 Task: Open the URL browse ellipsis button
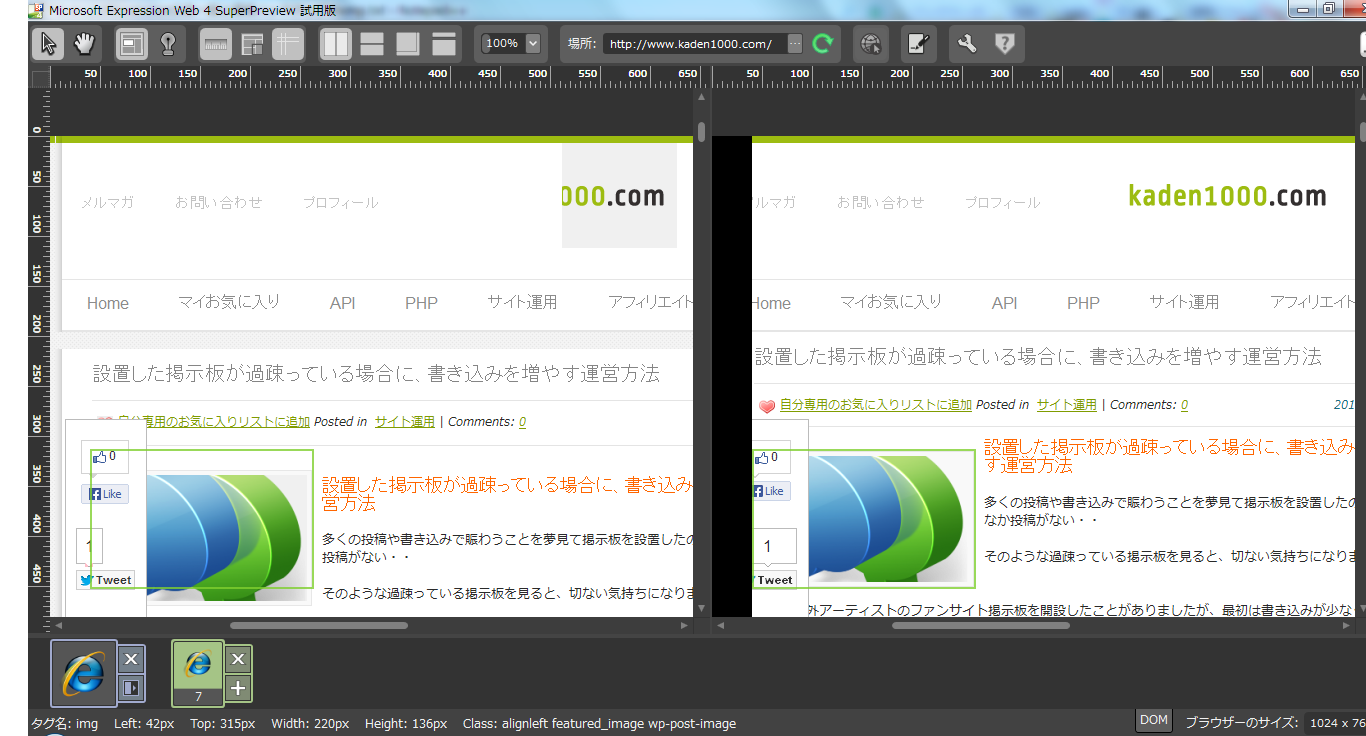coord(795,44)
